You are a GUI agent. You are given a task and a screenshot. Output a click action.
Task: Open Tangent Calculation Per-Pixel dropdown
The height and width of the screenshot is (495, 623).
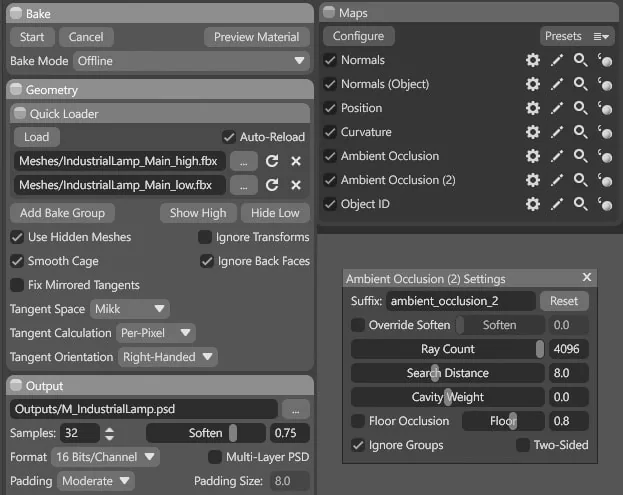(156, 333)
